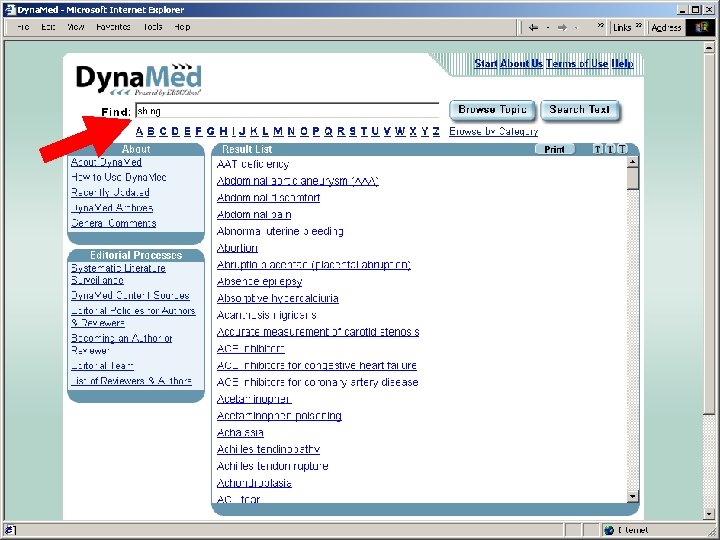Browse topics starting with letter Z
Viewport: 720px width, 540px height.
pos(436,132)
